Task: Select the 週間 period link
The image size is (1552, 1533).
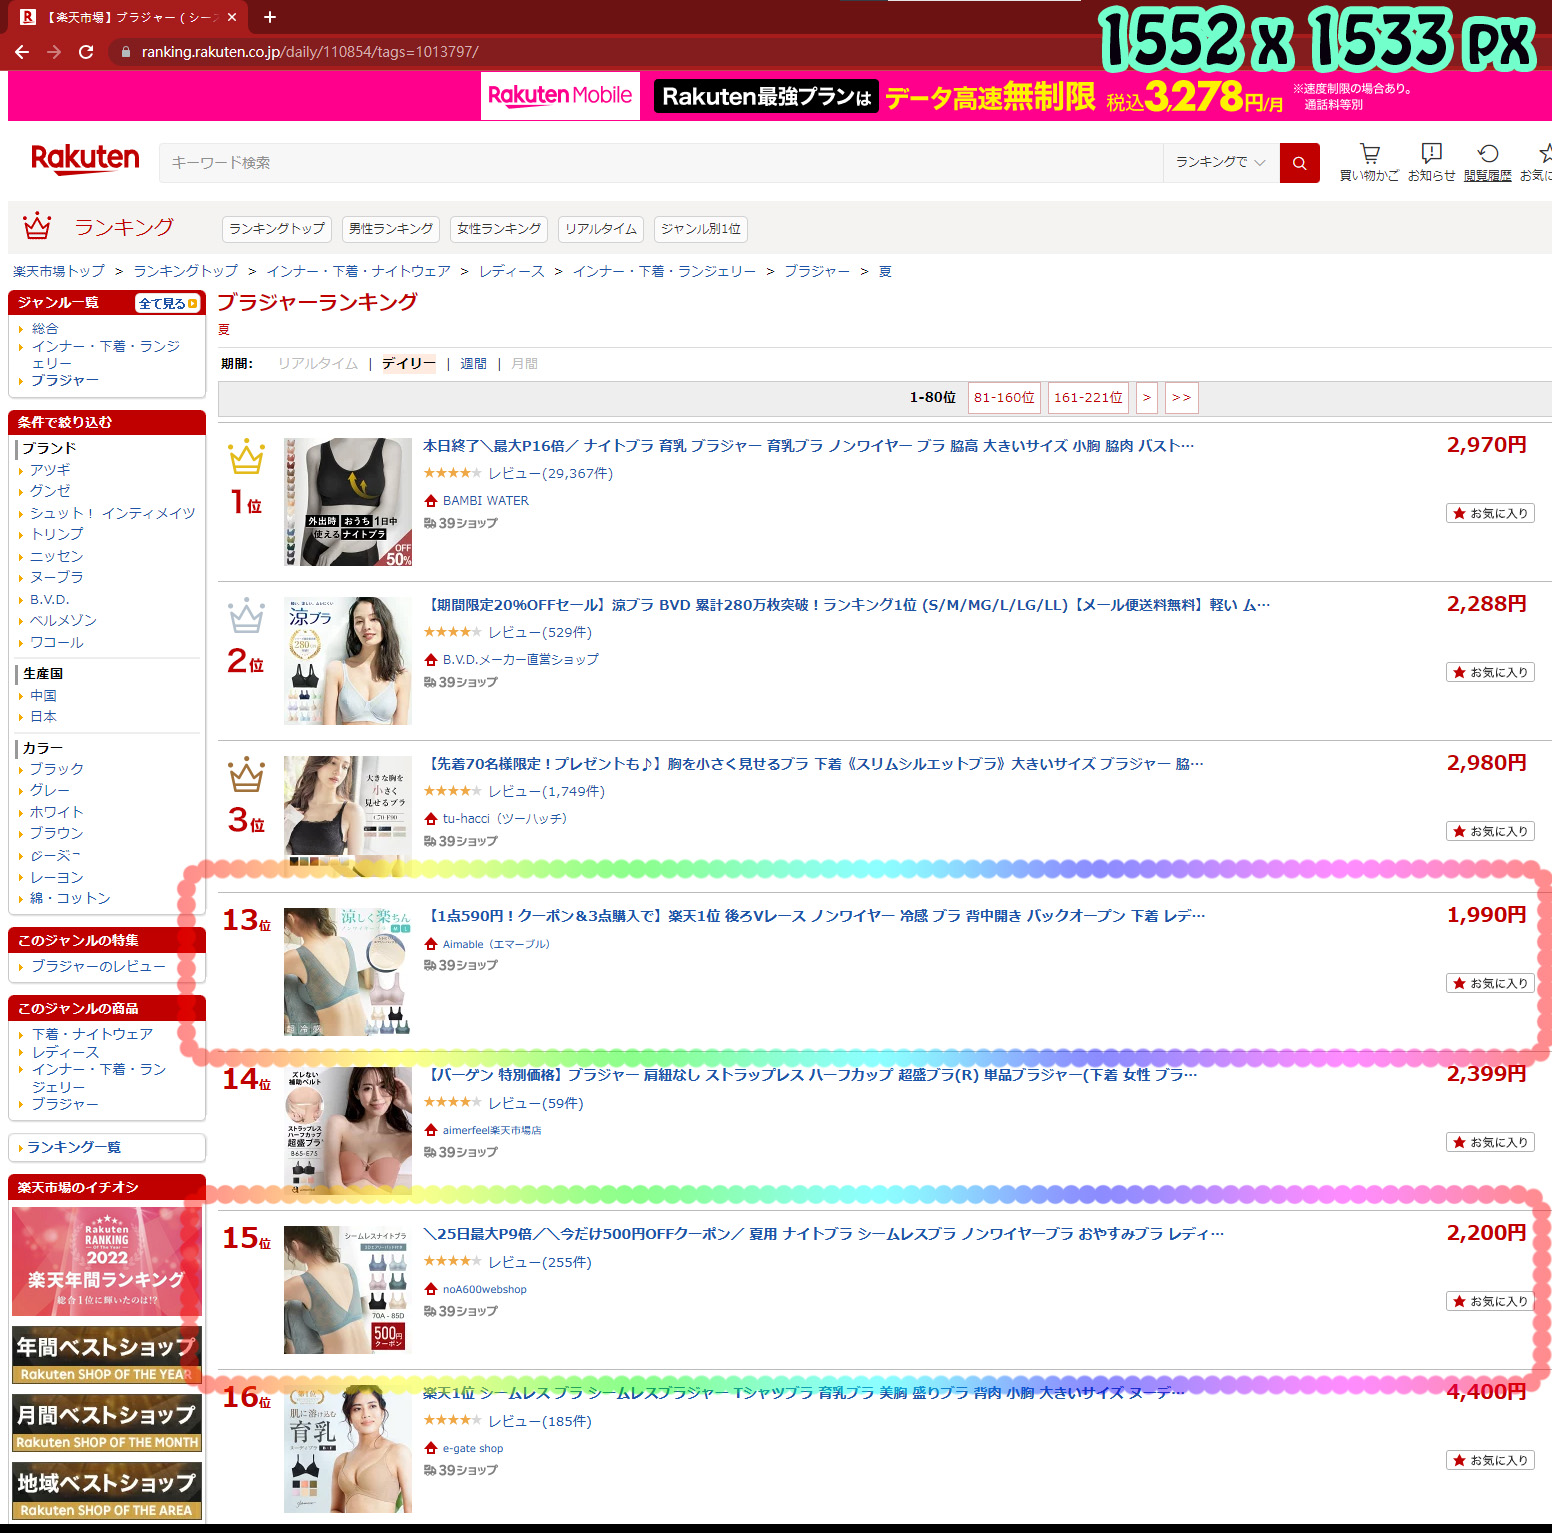Action: (x=473, y=364)
